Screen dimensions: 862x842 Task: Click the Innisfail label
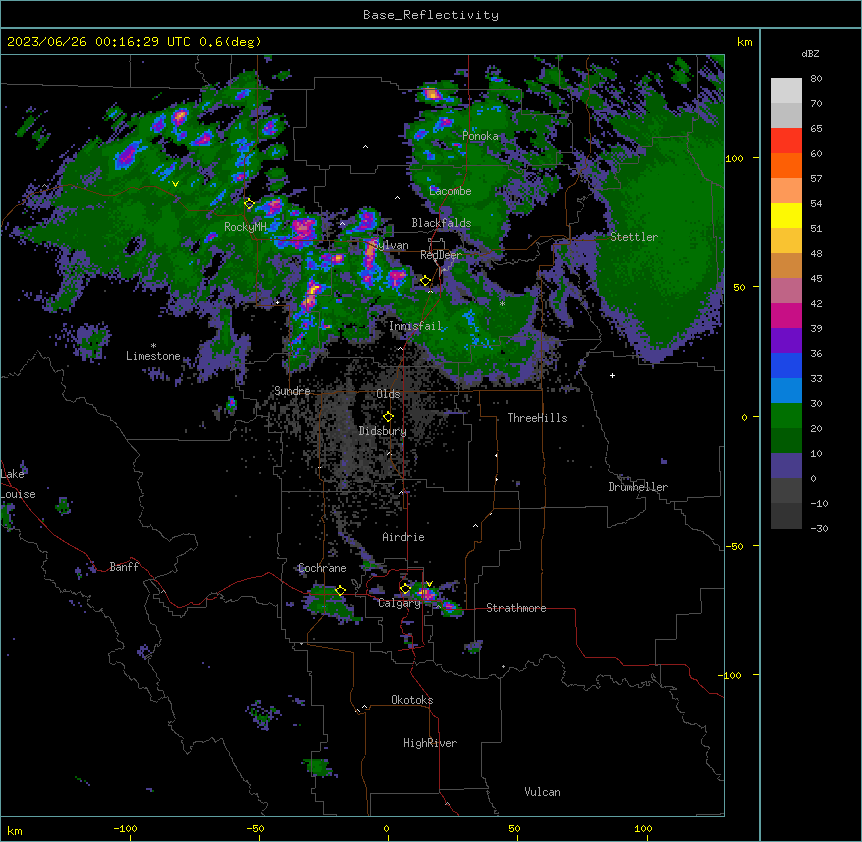(x=415, y=326)
